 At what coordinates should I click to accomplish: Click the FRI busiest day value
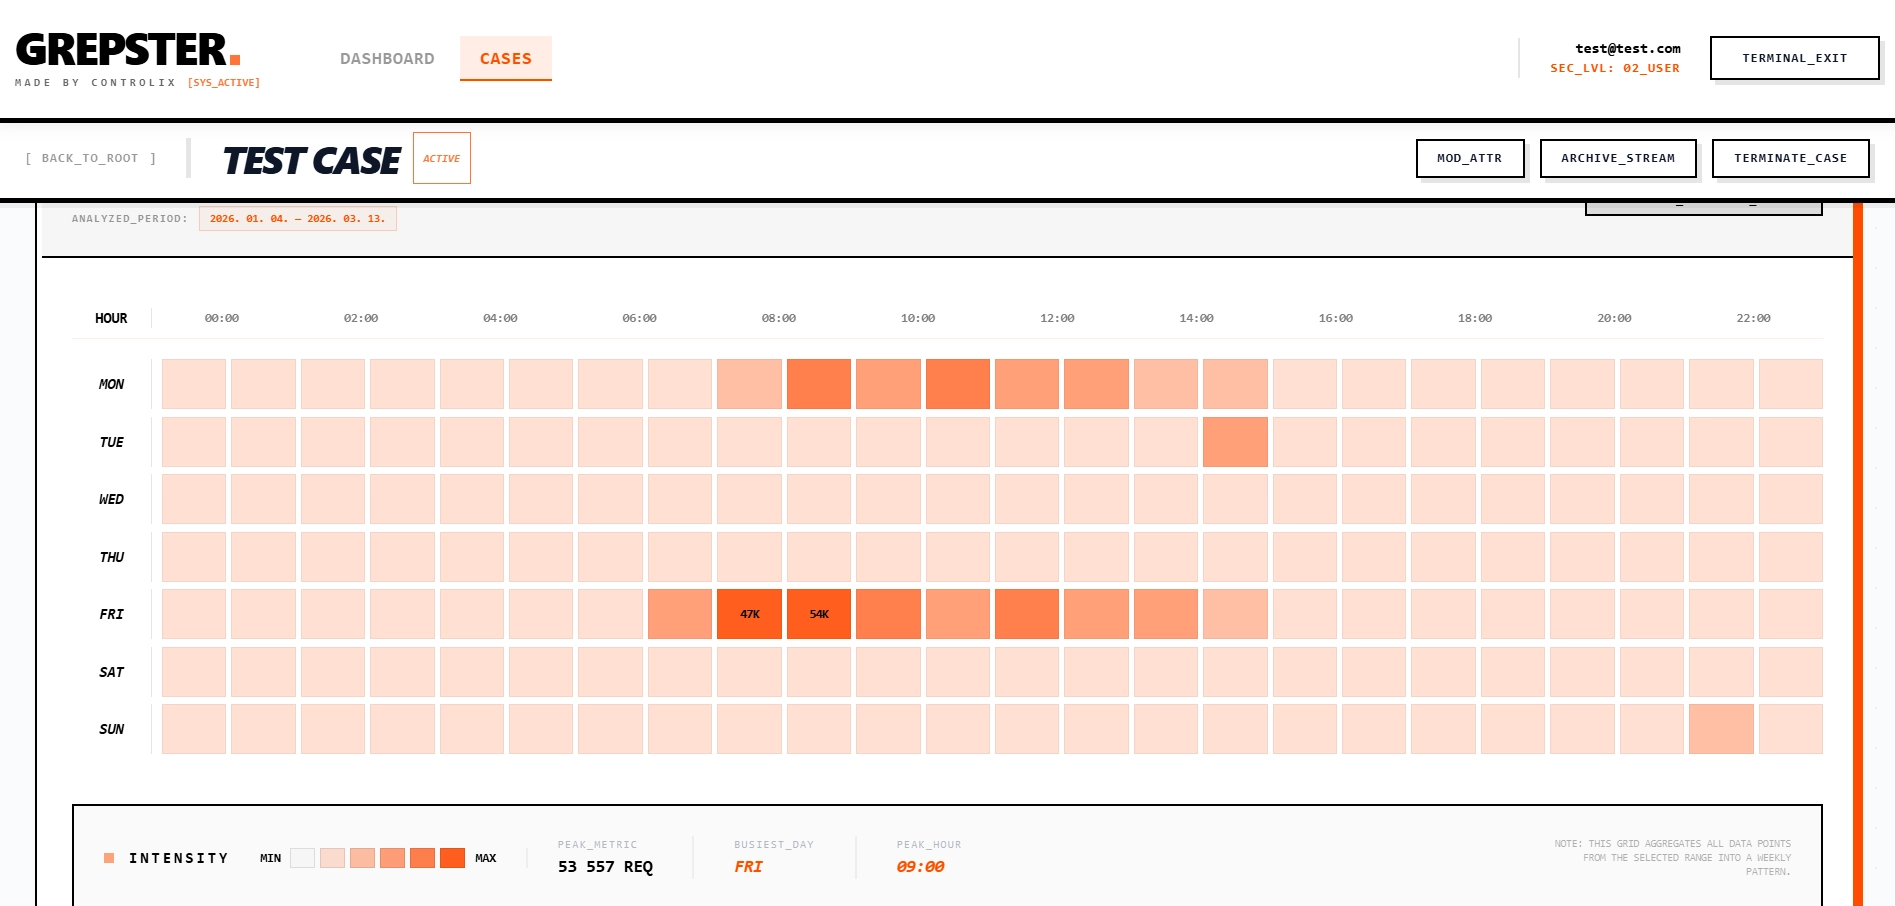point(748,867)
